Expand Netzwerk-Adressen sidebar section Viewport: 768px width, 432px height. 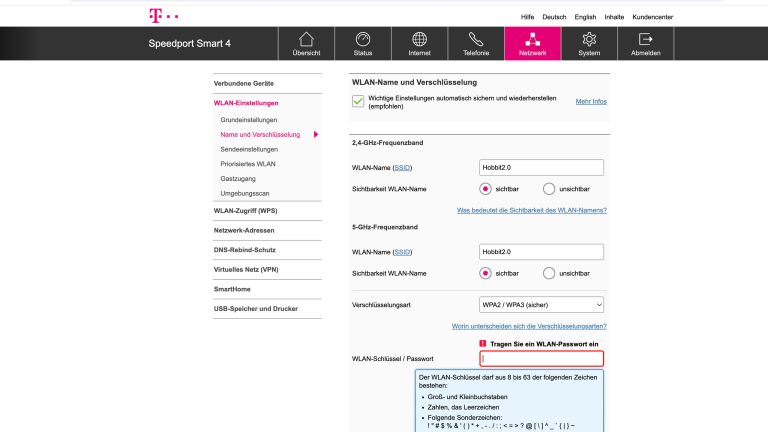pos(244,230)
